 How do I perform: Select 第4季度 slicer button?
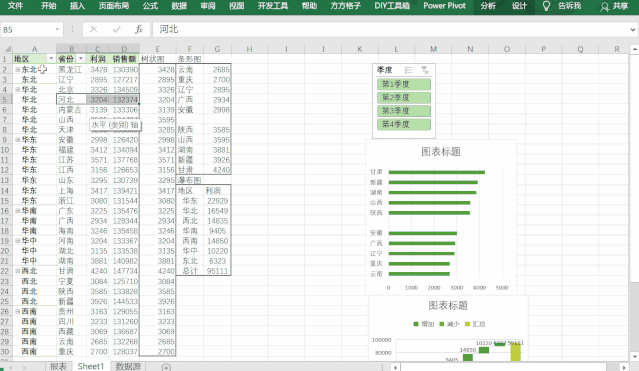coord(403,124)
